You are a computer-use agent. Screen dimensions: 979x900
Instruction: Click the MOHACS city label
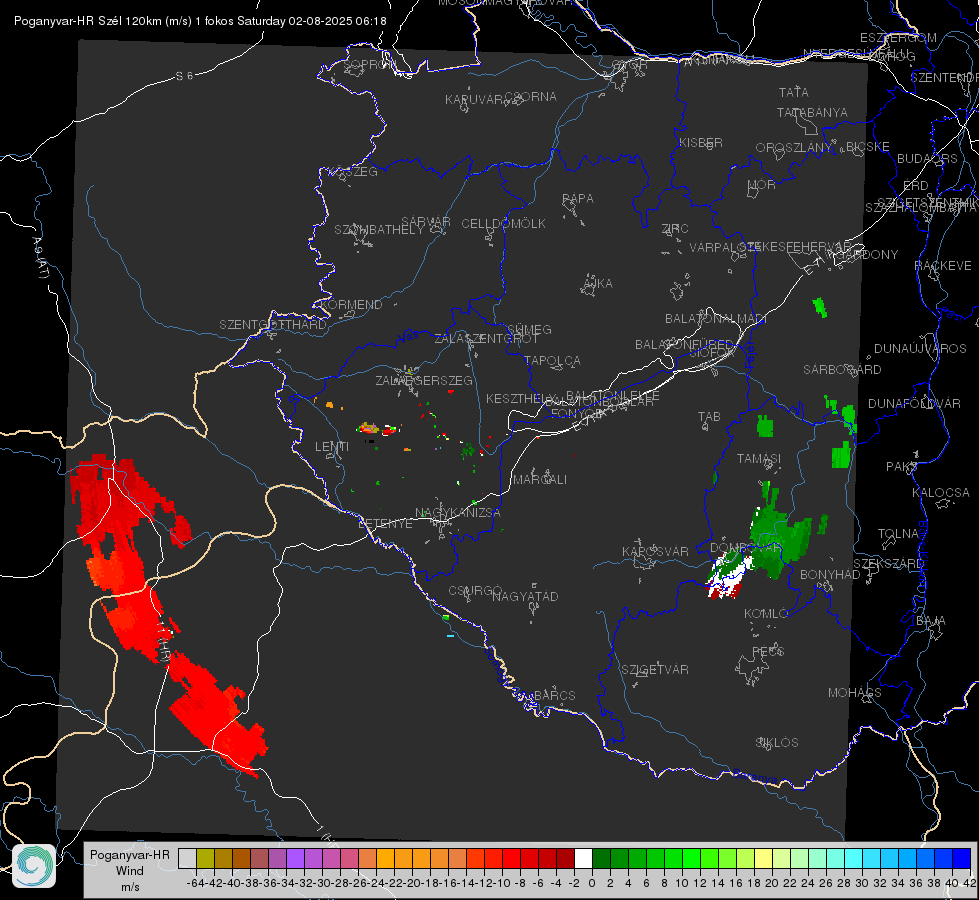tap(855, 693)
